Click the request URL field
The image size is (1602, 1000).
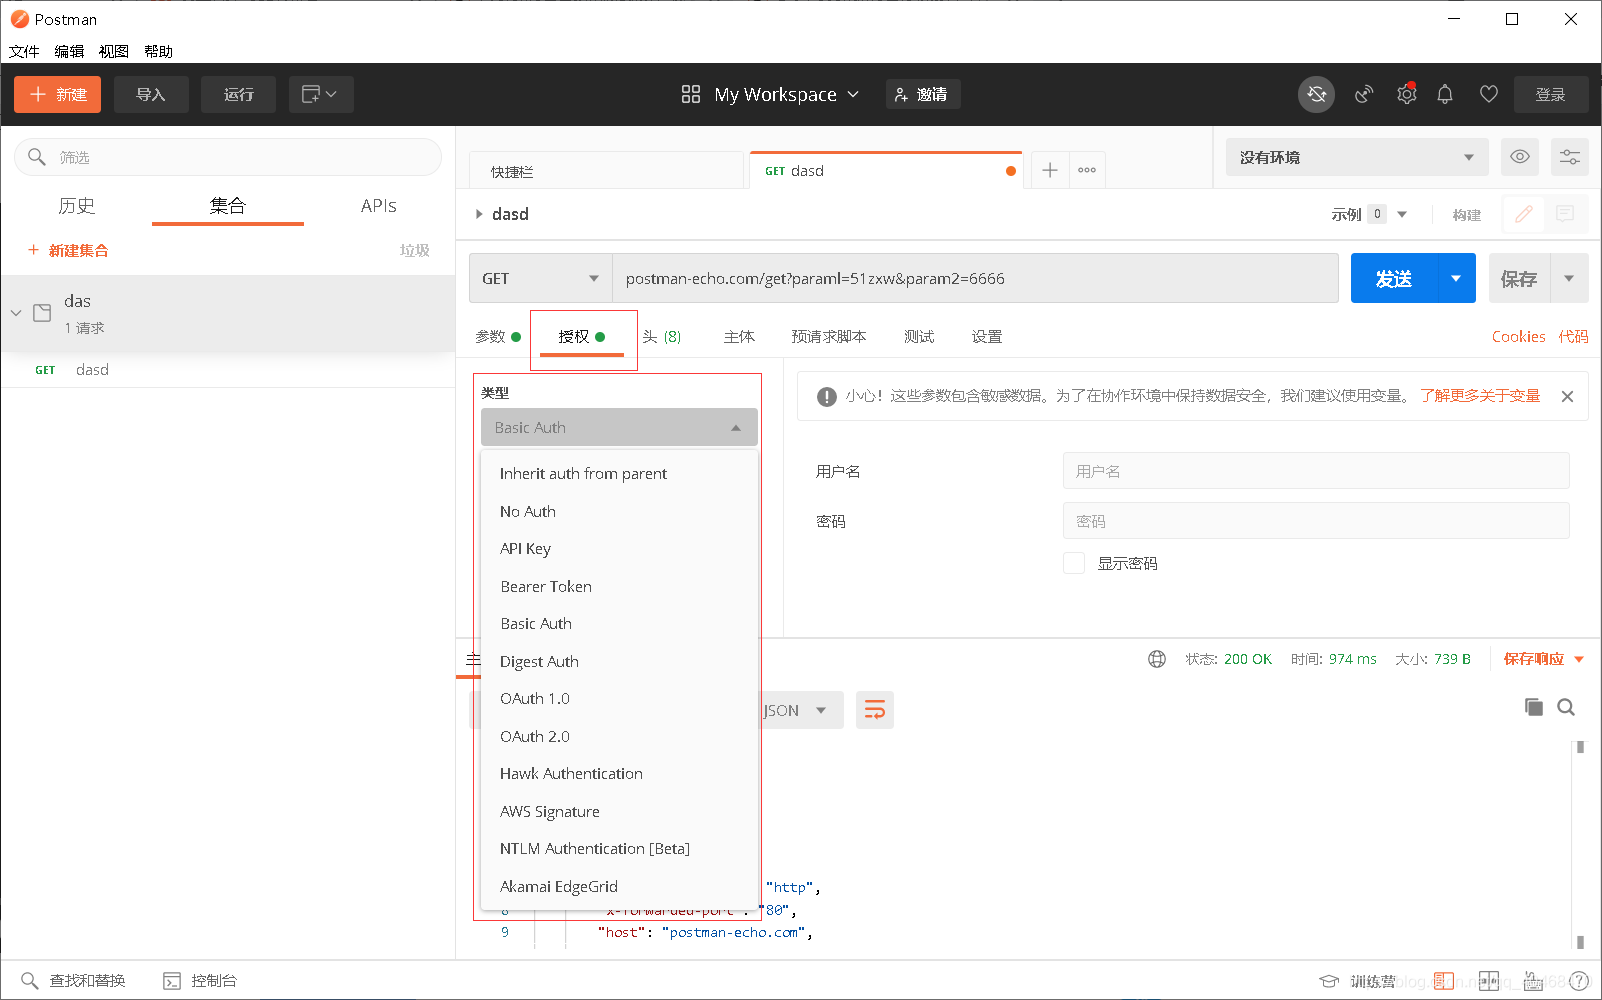click(975, 278)
